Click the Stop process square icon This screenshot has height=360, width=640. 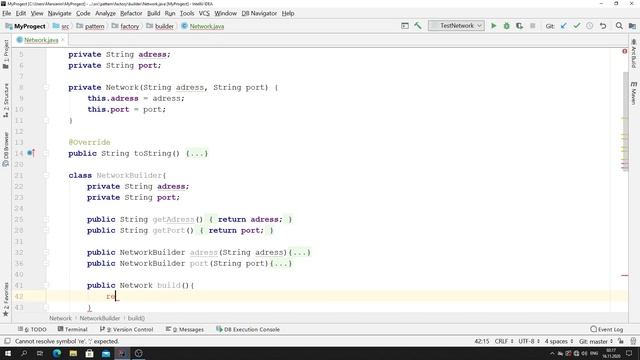coord(533,26)
